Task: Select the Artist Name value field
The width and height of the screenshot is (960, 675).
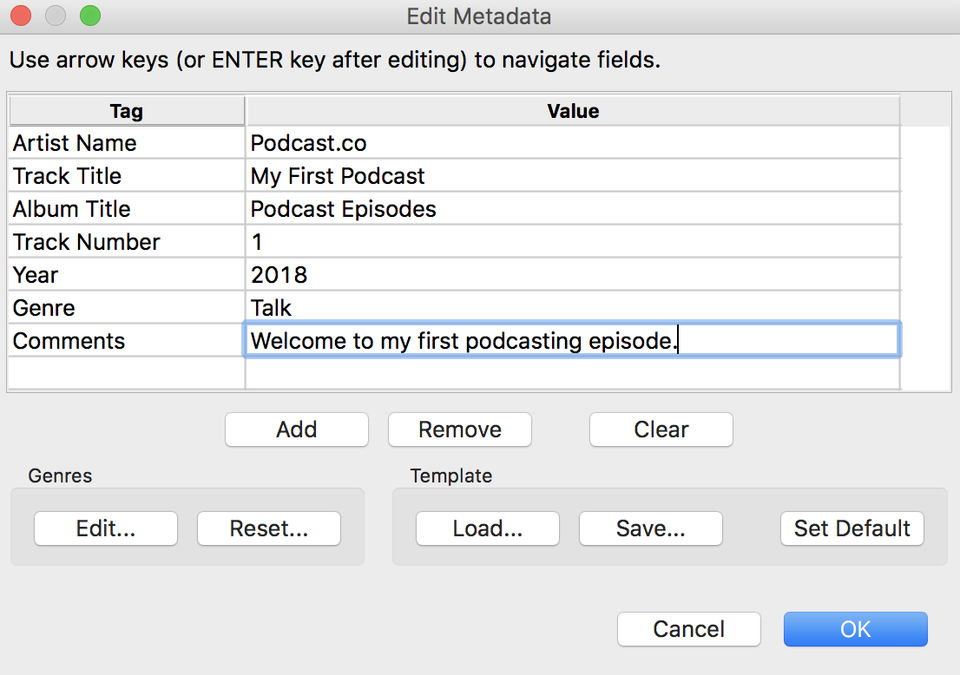Action: click(572, 143)
